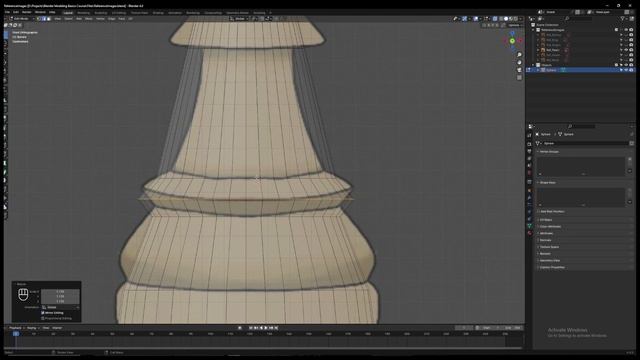
Task: Collapse the ReferenceImages collection
Action: (533, 30)
